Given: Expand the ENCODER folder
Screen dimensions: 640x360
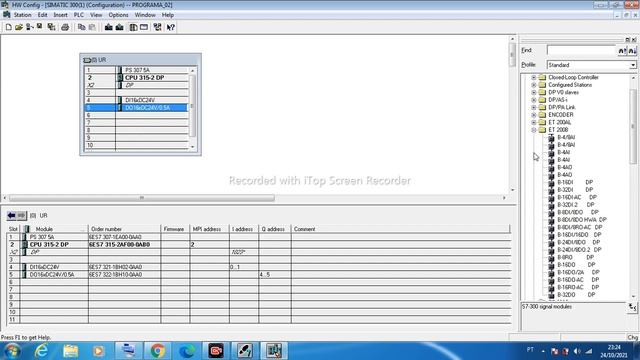Looking at the screenshot, I should click(533, 115).
